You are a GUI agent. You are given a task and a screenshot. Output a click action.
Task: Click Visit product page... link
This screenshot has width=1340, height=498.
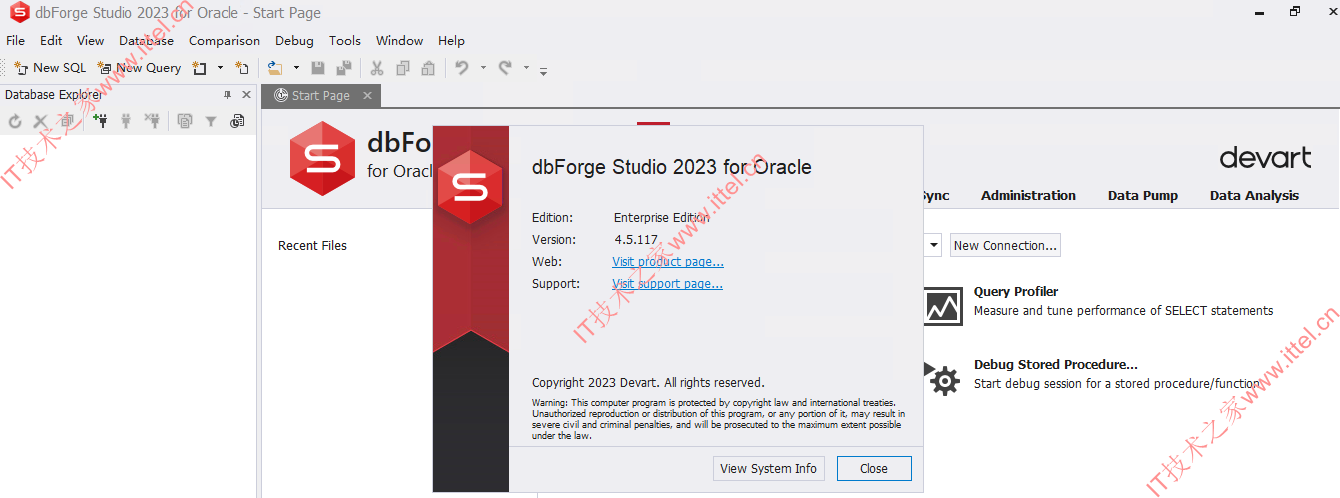point(668,262)
